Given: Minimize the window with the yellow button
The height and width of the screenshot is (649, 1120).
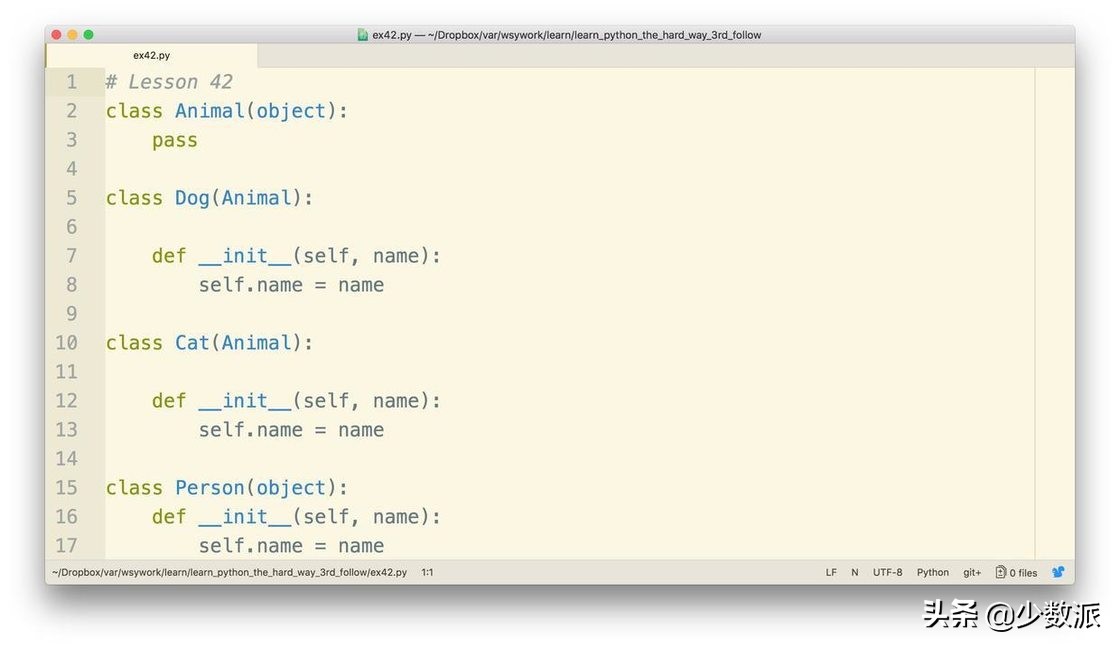Looking at the screenshot, I should [x=73, y=35].
